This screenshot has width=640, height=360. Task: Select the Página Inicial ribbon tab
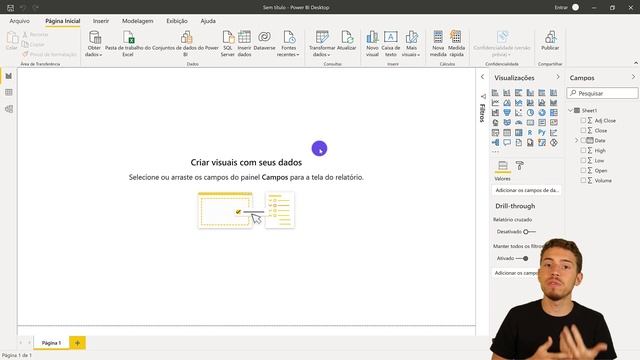(62, 21)
